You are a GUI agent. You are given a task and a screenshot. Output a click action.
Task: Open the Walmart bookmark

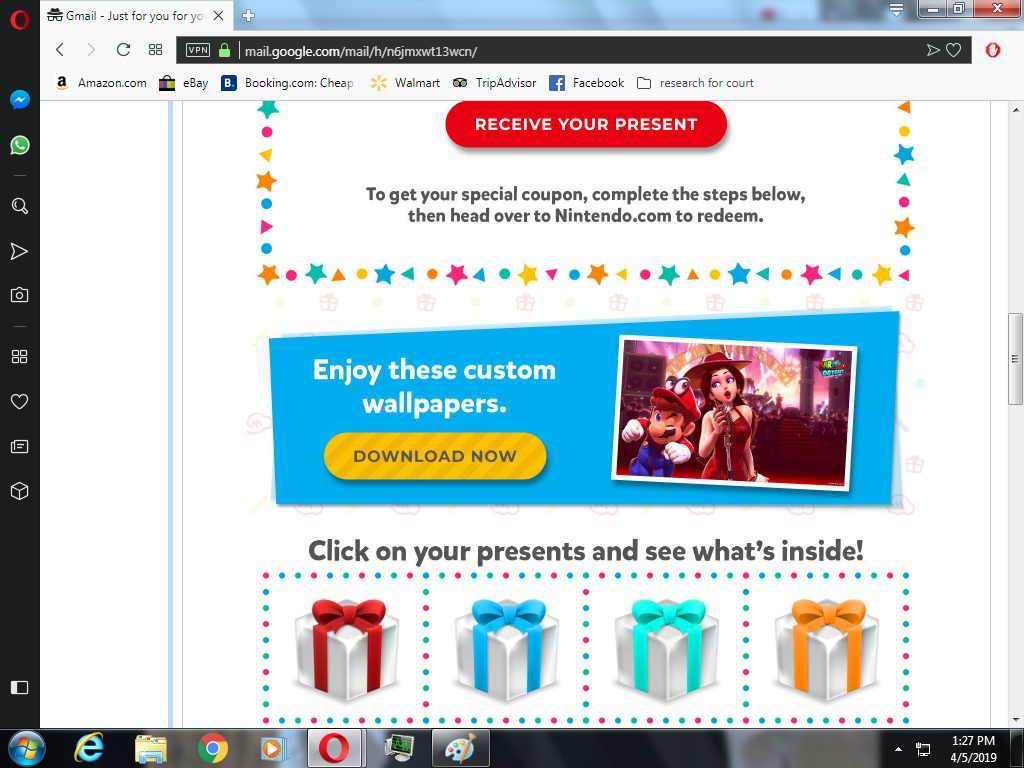pyautogui.click(x=405, y=83)
